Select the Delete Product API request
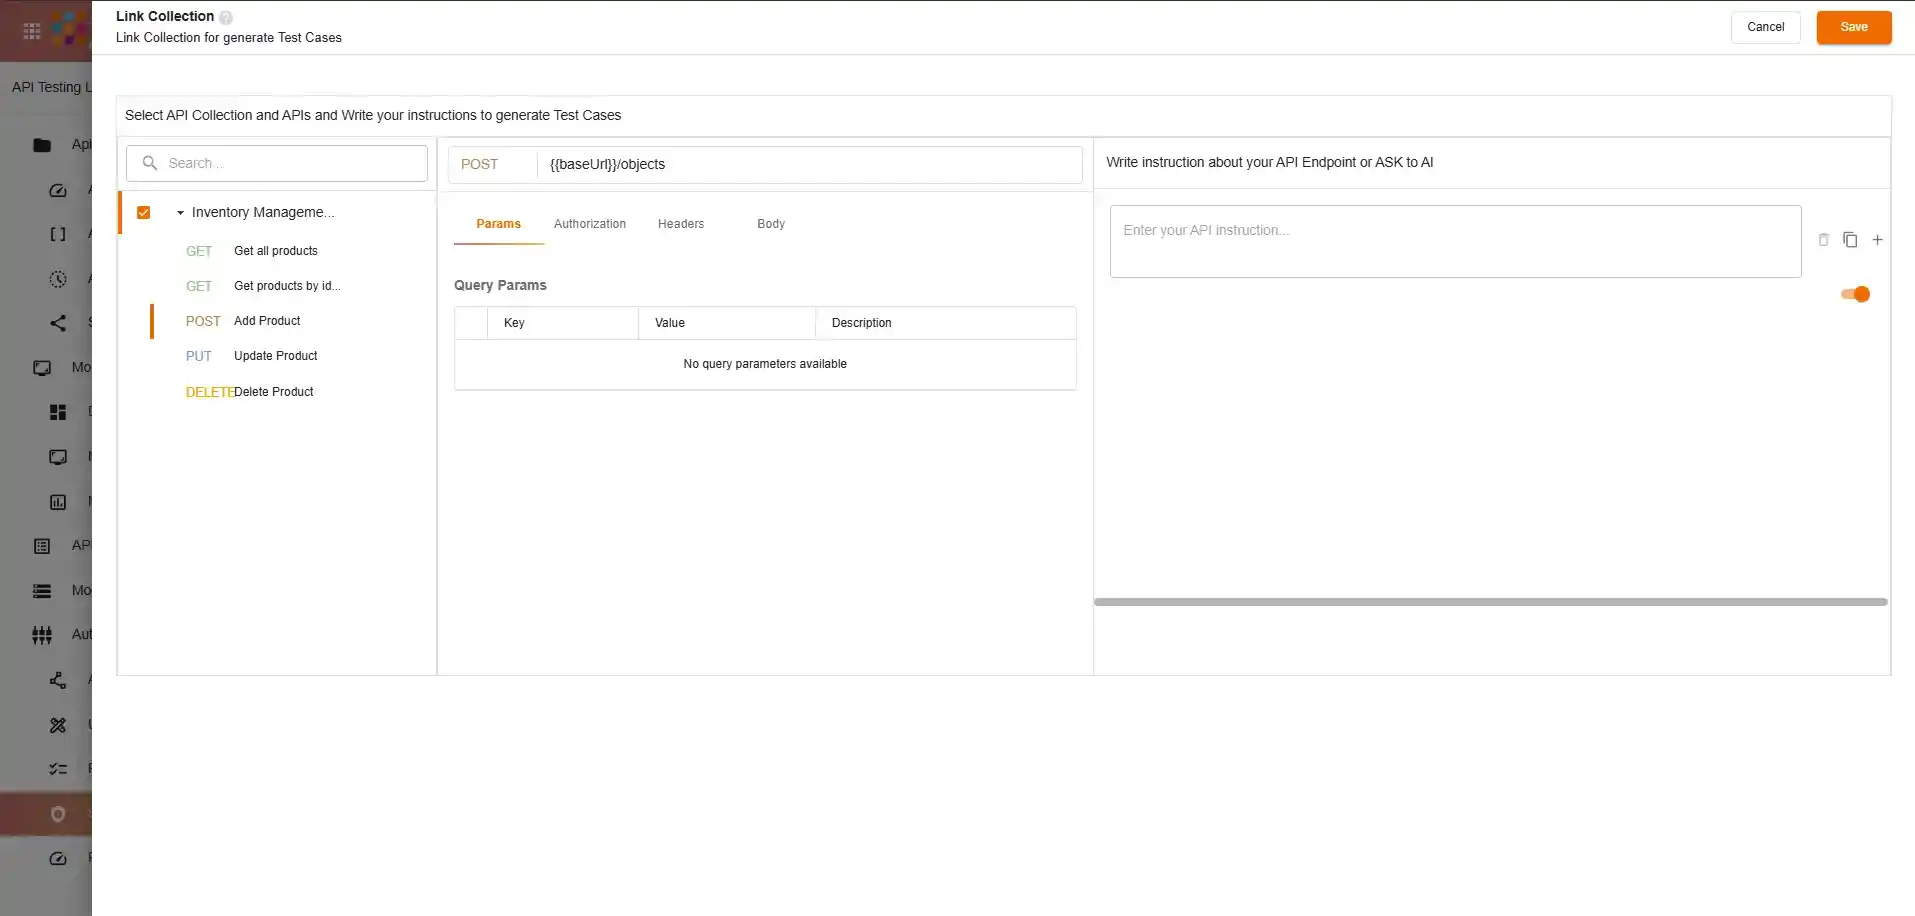 pyautogui.click(x=273, y=392)
